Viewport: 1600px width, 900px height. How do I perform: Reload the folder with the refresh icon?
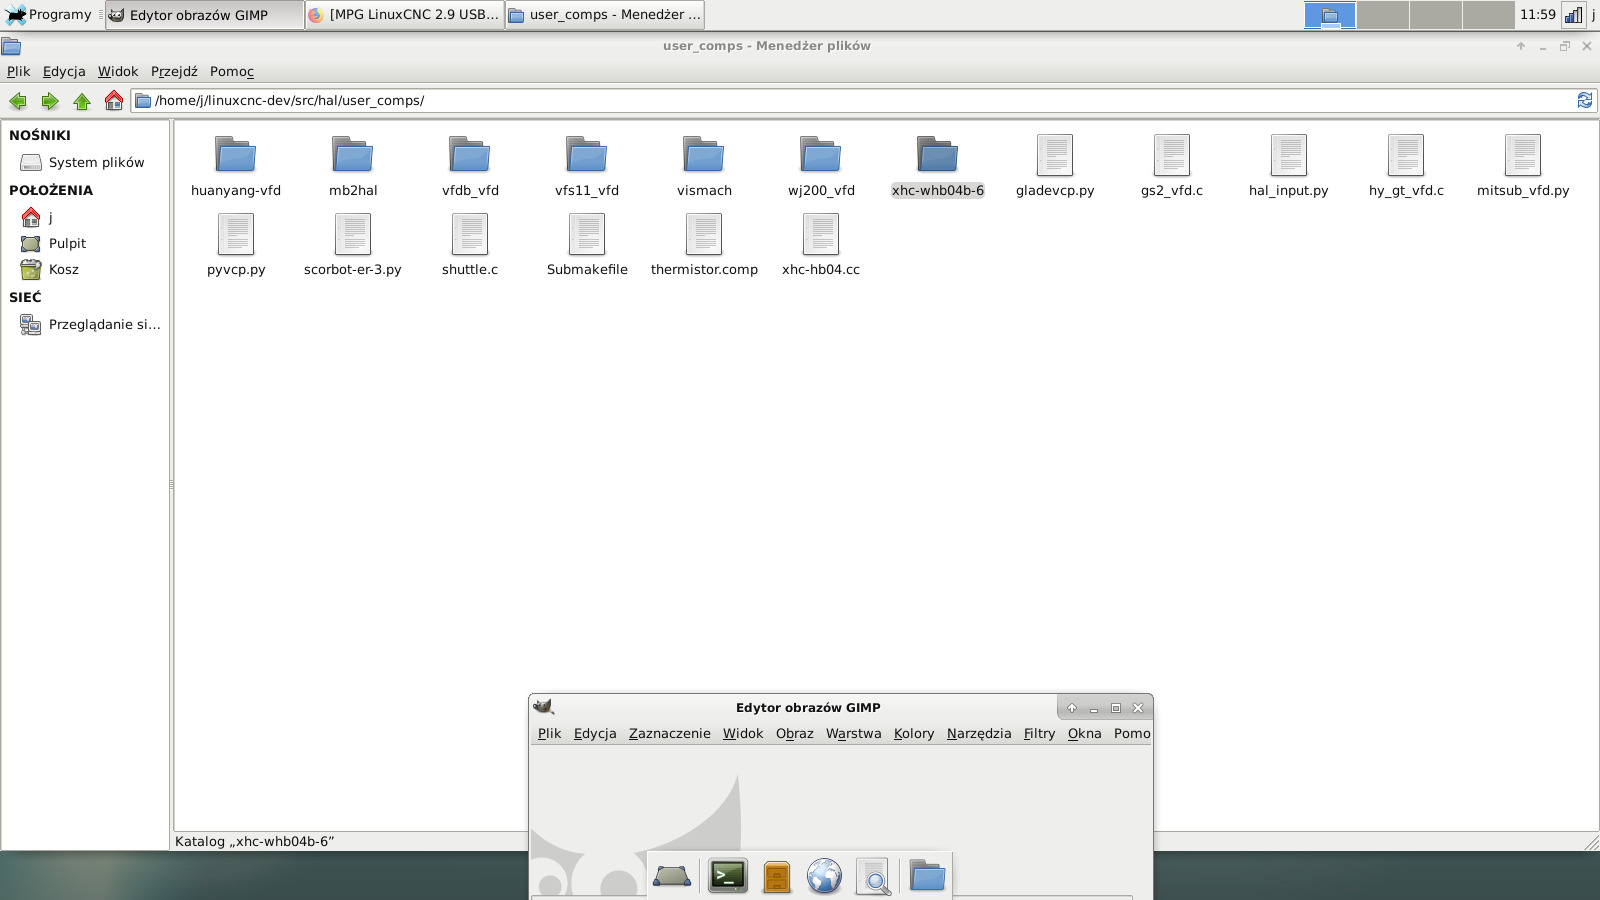click(x=1584, y=100)
